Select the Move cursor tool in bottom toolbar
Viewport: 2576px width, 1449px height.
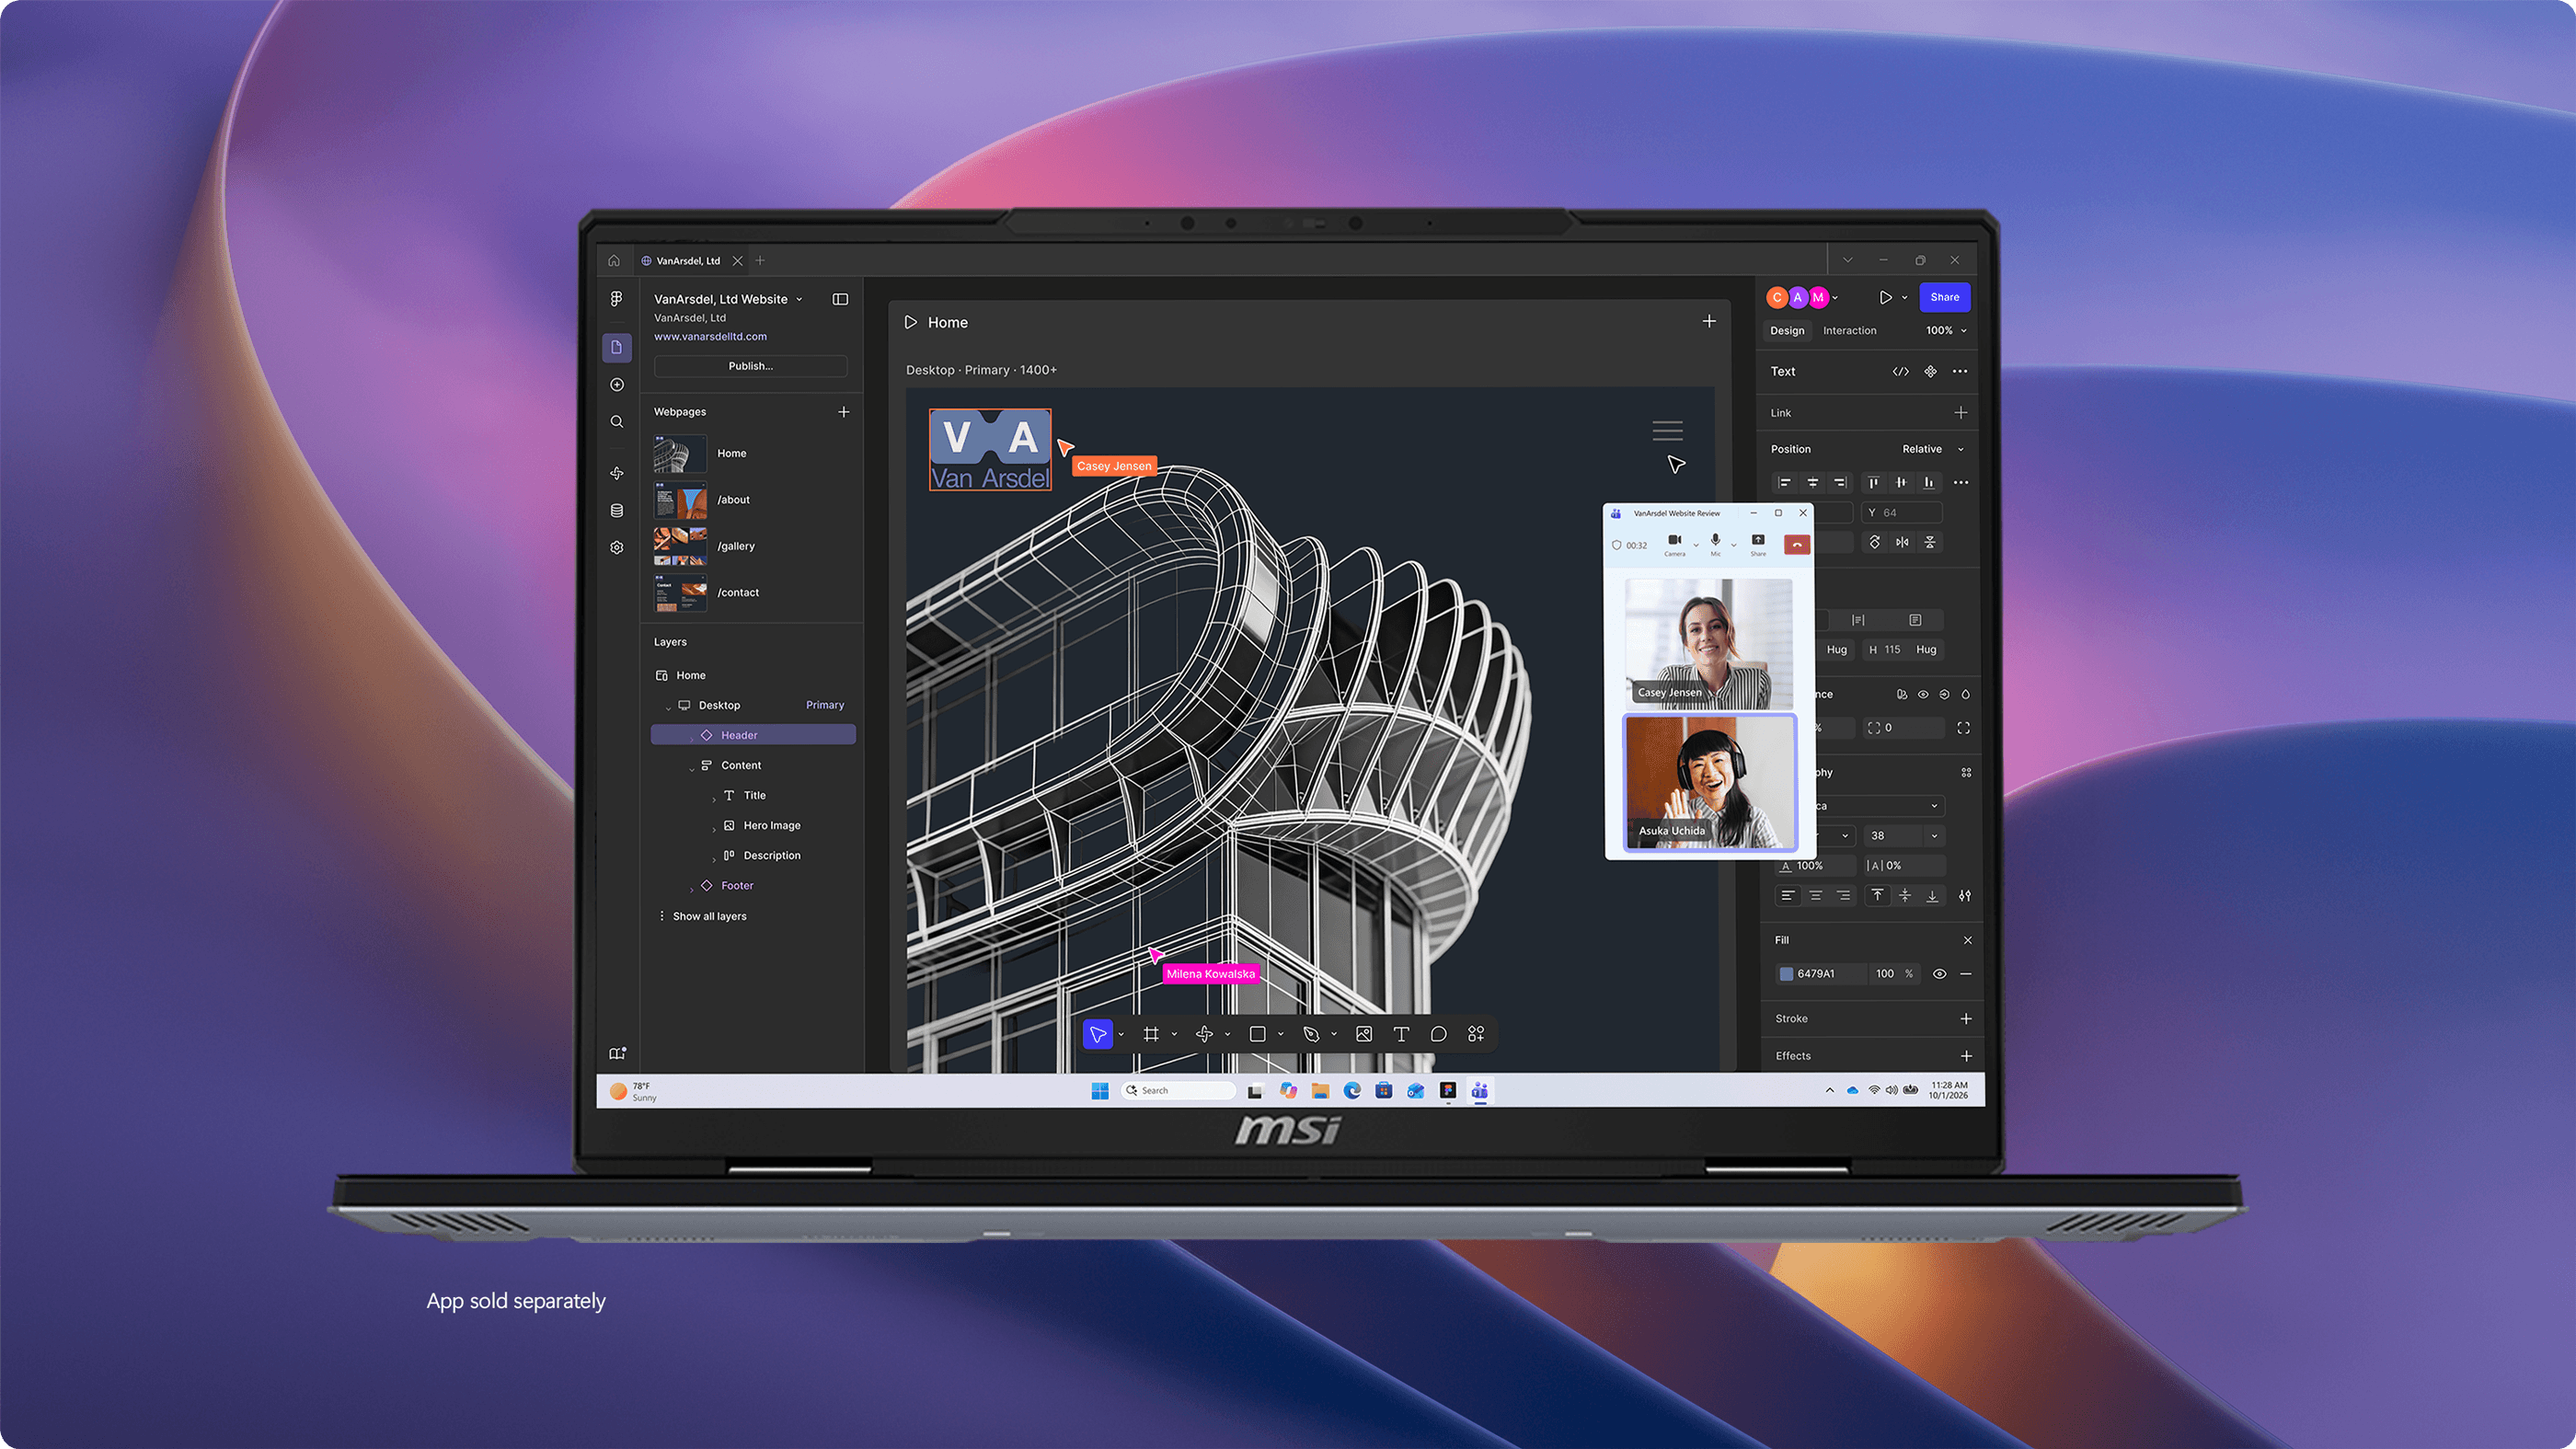[1098, 1034]
